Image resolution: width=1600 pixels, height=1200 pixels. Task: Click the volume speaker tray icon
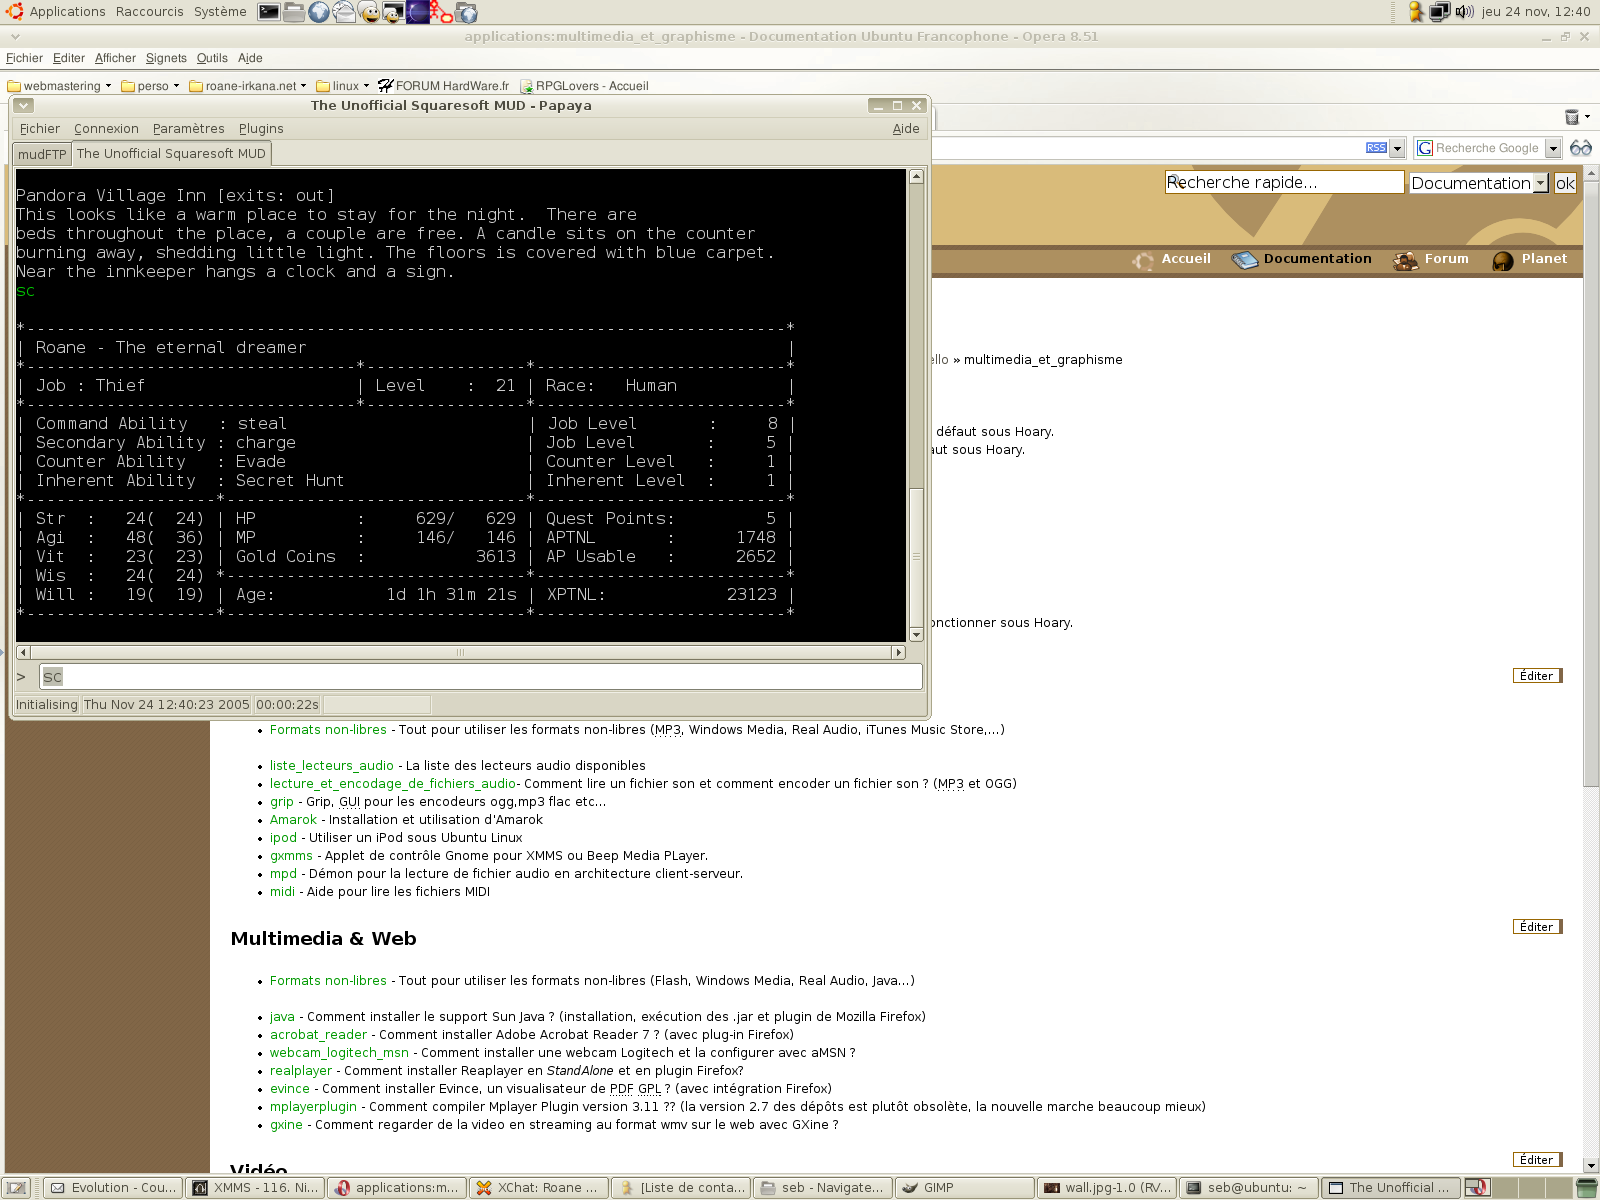1464,12
